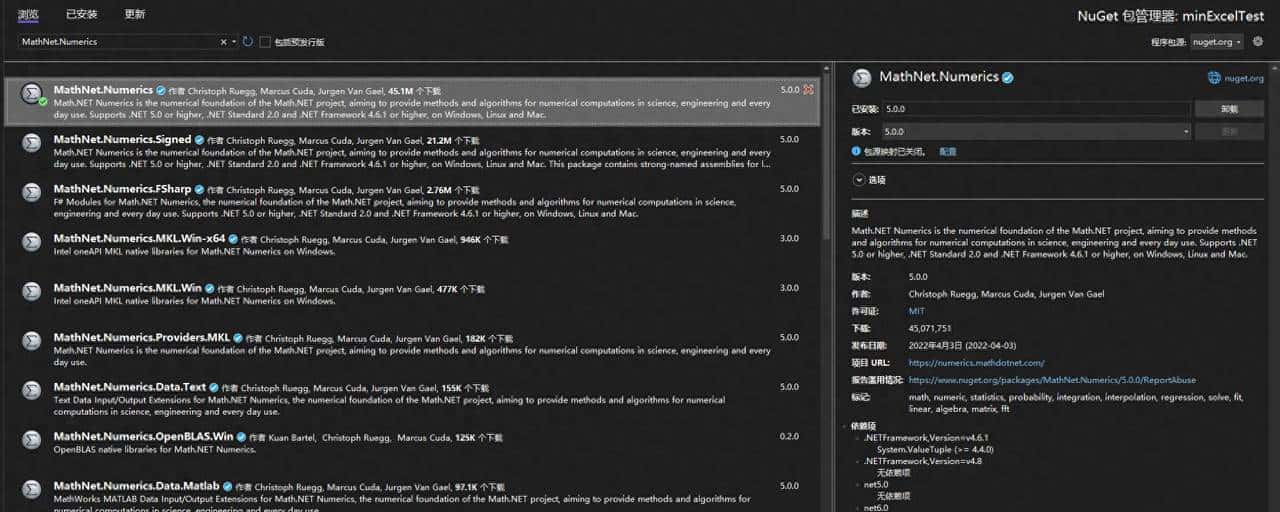
Task: Open the 更新 (Updates) tab
Action: (x=135, y=15)
